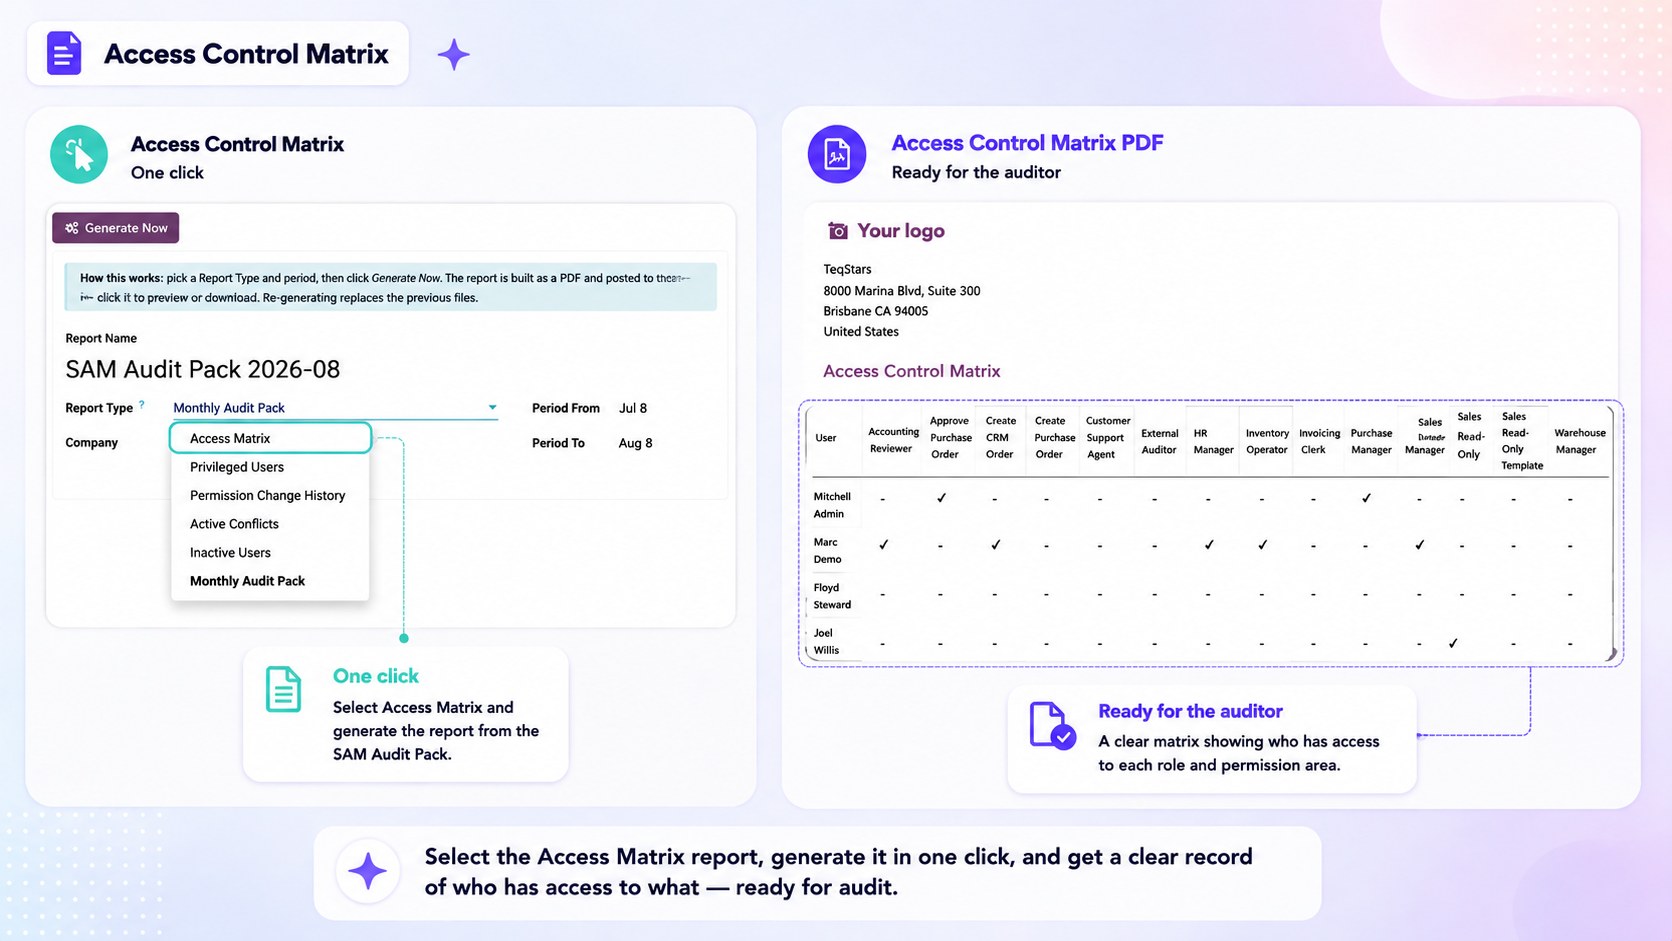Click the Floyd Steward row name
Screen dimensions: 1672x941
[x=831, y=596]
